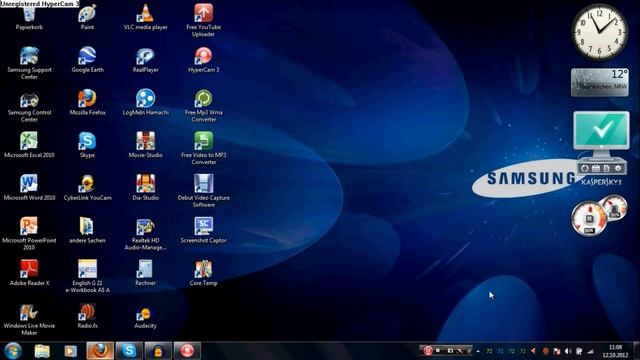Switch to Skype in the taskbar
The image size is (640, 360).
129,351
